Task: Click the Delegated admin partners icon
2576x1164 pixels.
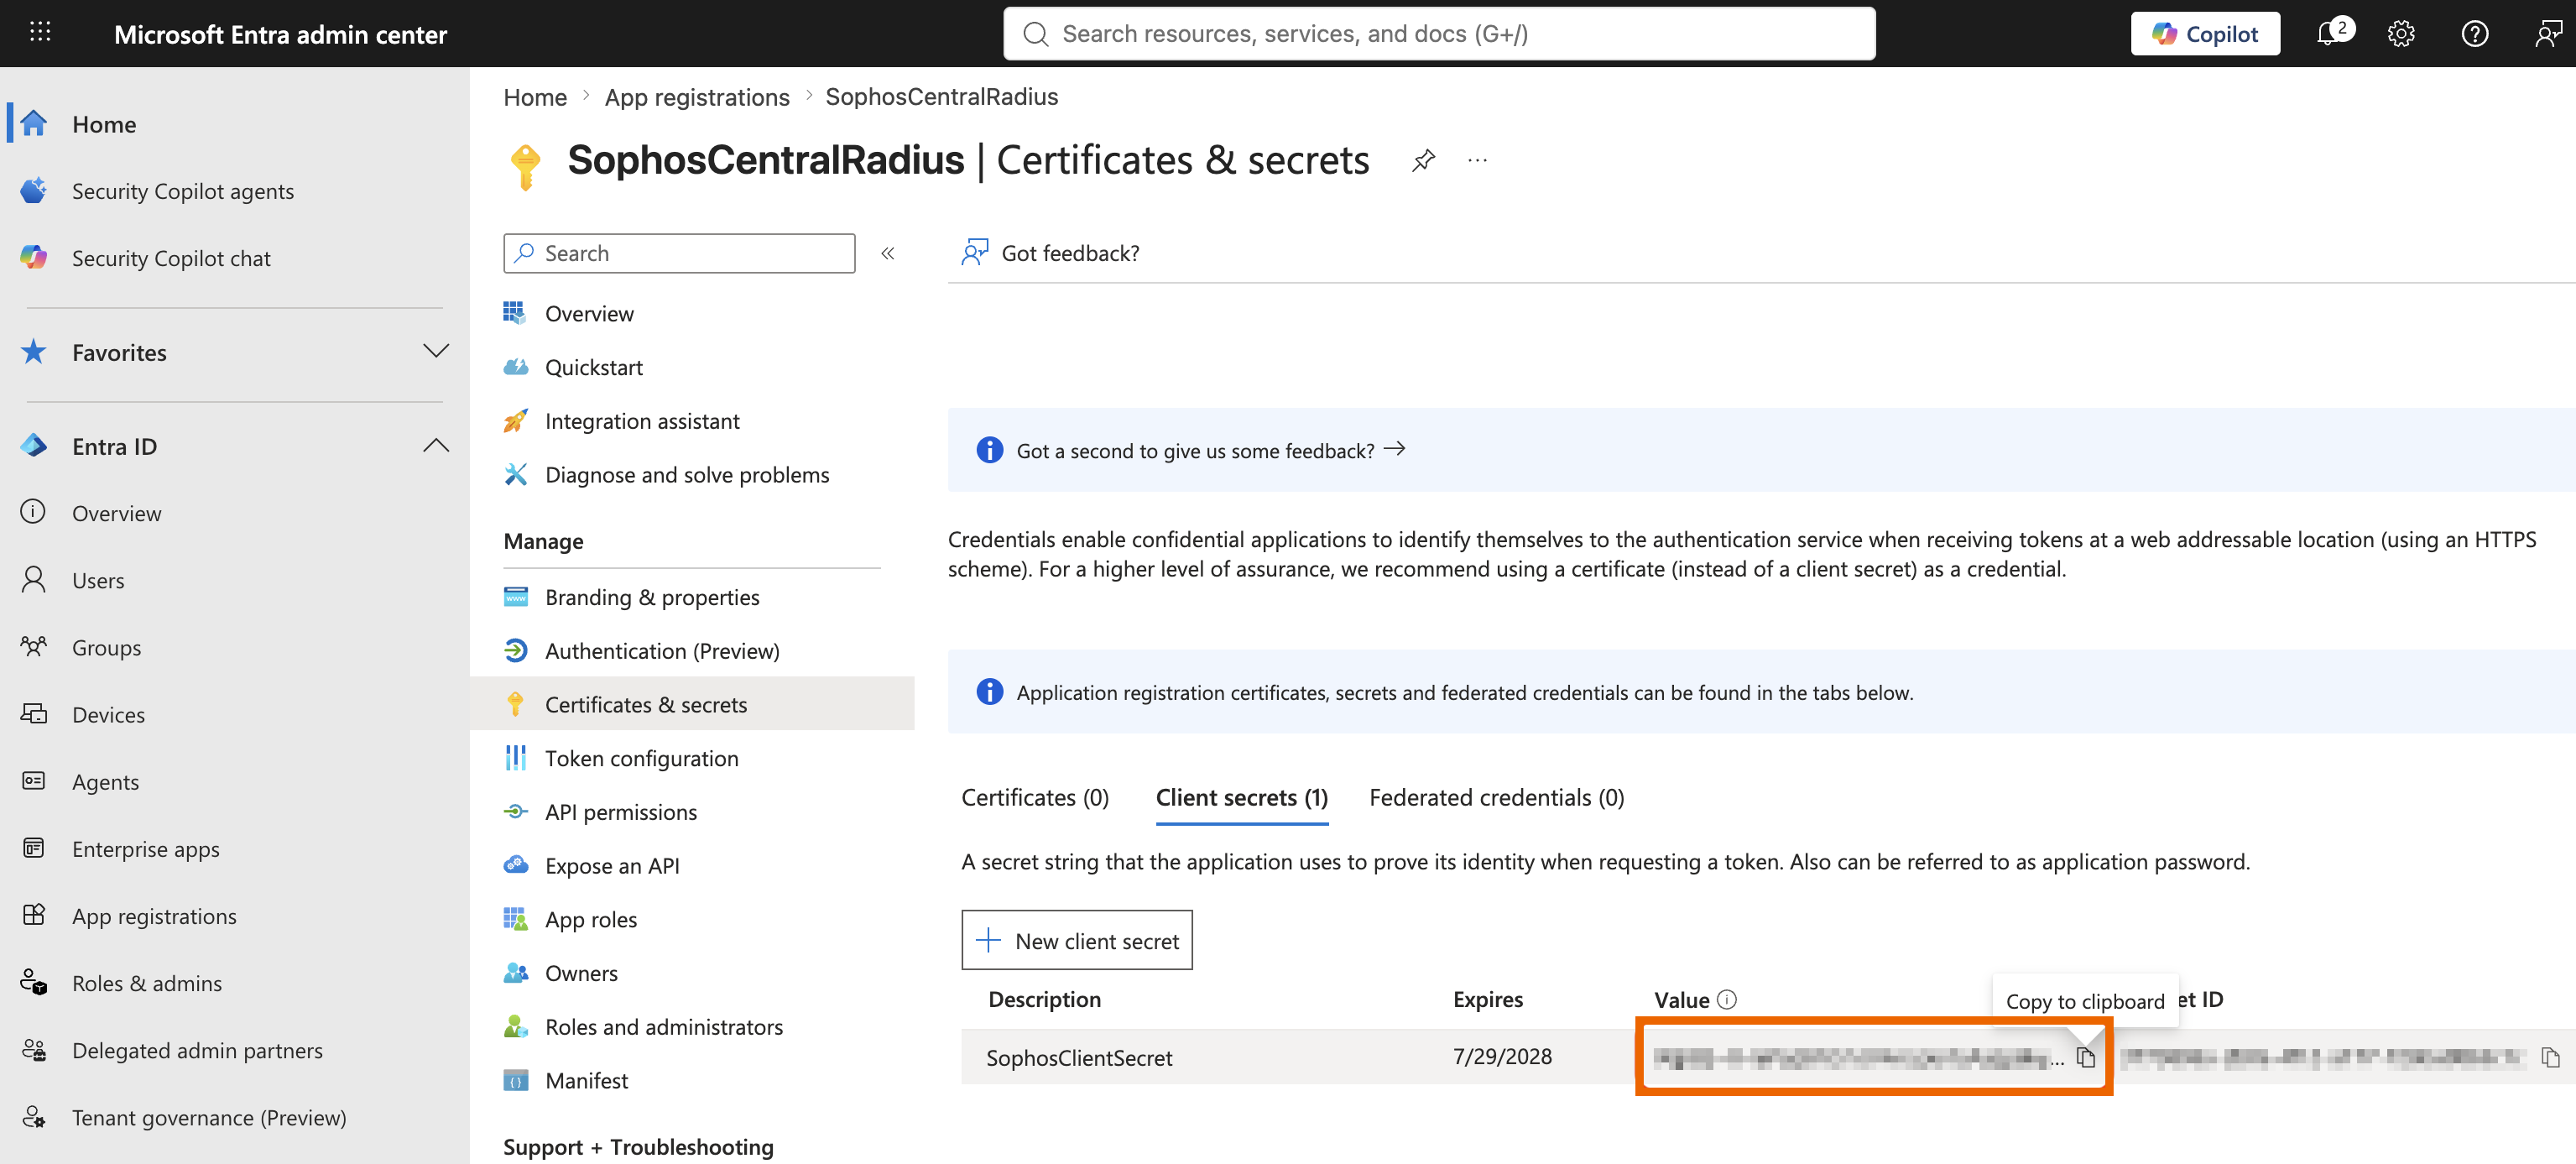Action: coord(33,1049)
